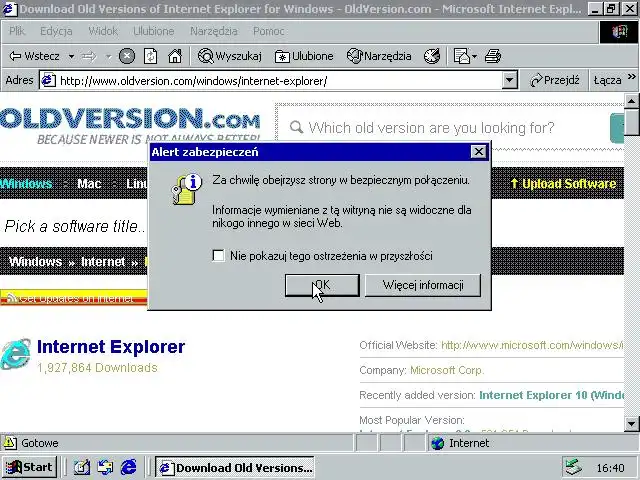This screenshot has height=480, width=640.
Task: Click the scrollbar down arrow
Action: click(x=631, y=424)
